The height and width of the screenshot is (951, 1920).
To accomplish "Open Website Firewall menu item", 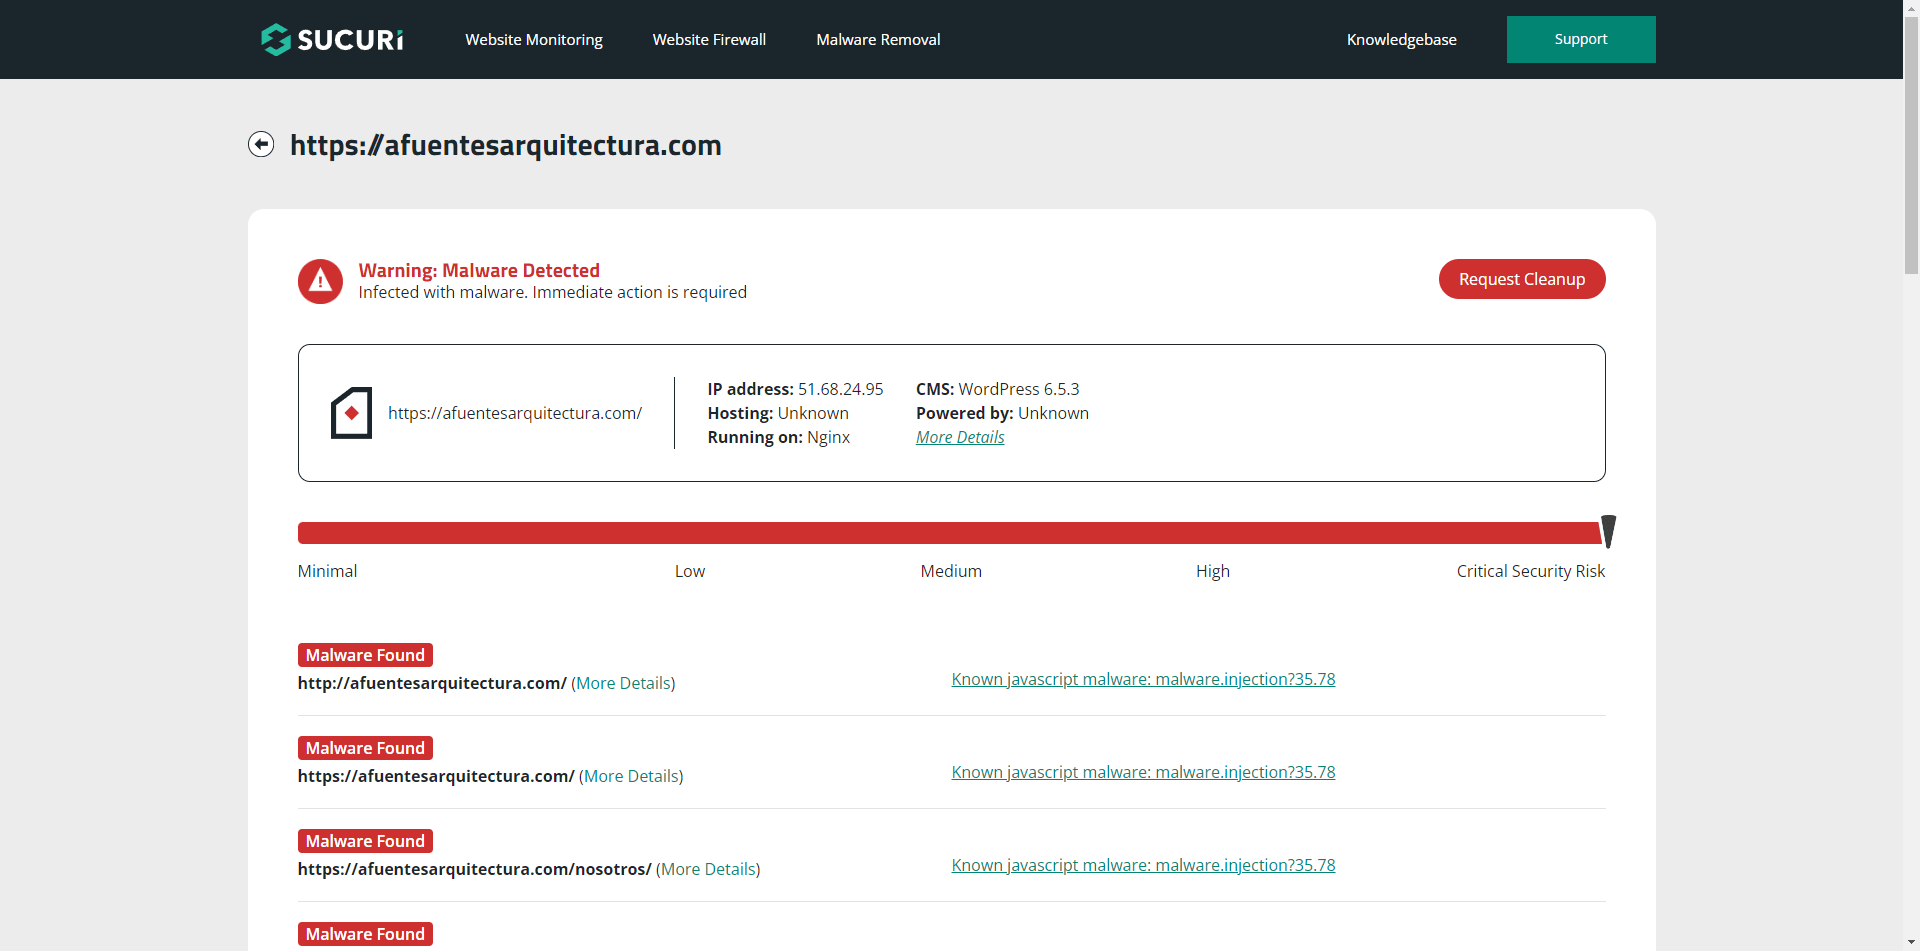I will 709,40.
